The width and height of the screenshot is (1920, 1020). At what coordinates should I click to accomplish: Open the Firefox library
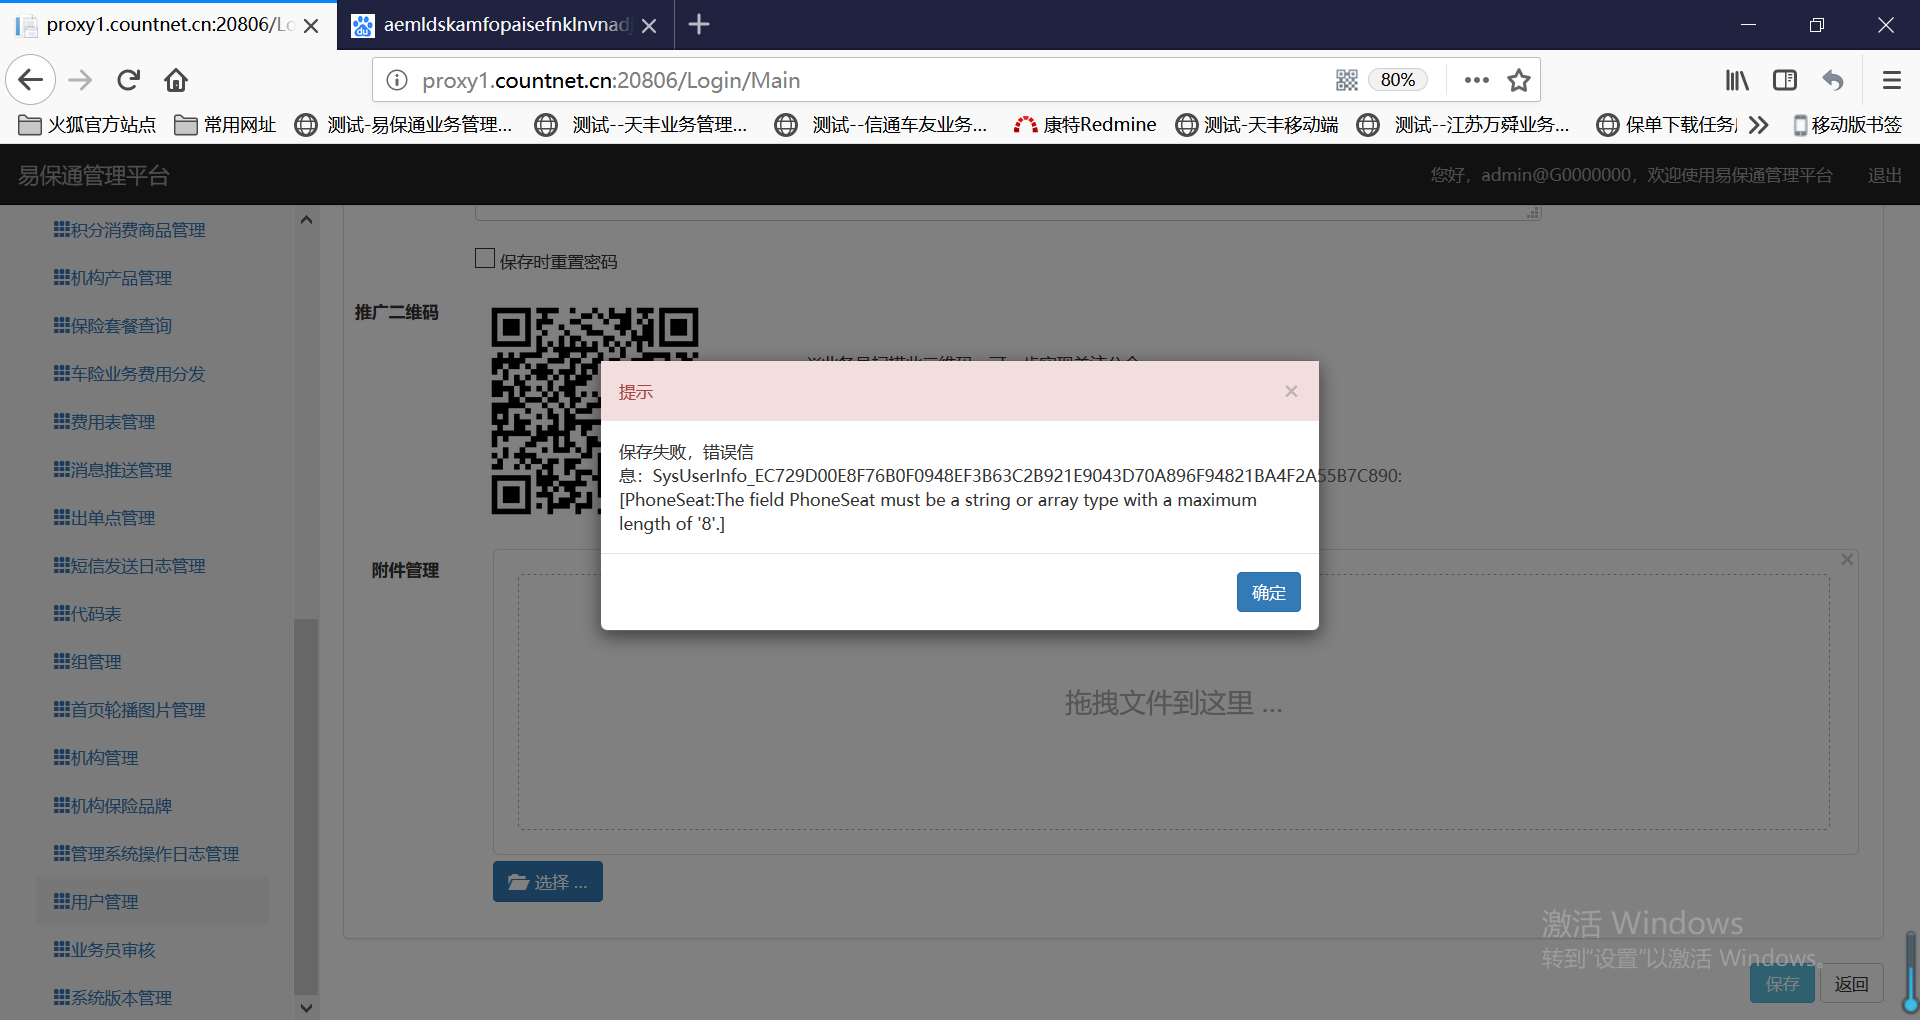pos(1737,80)
